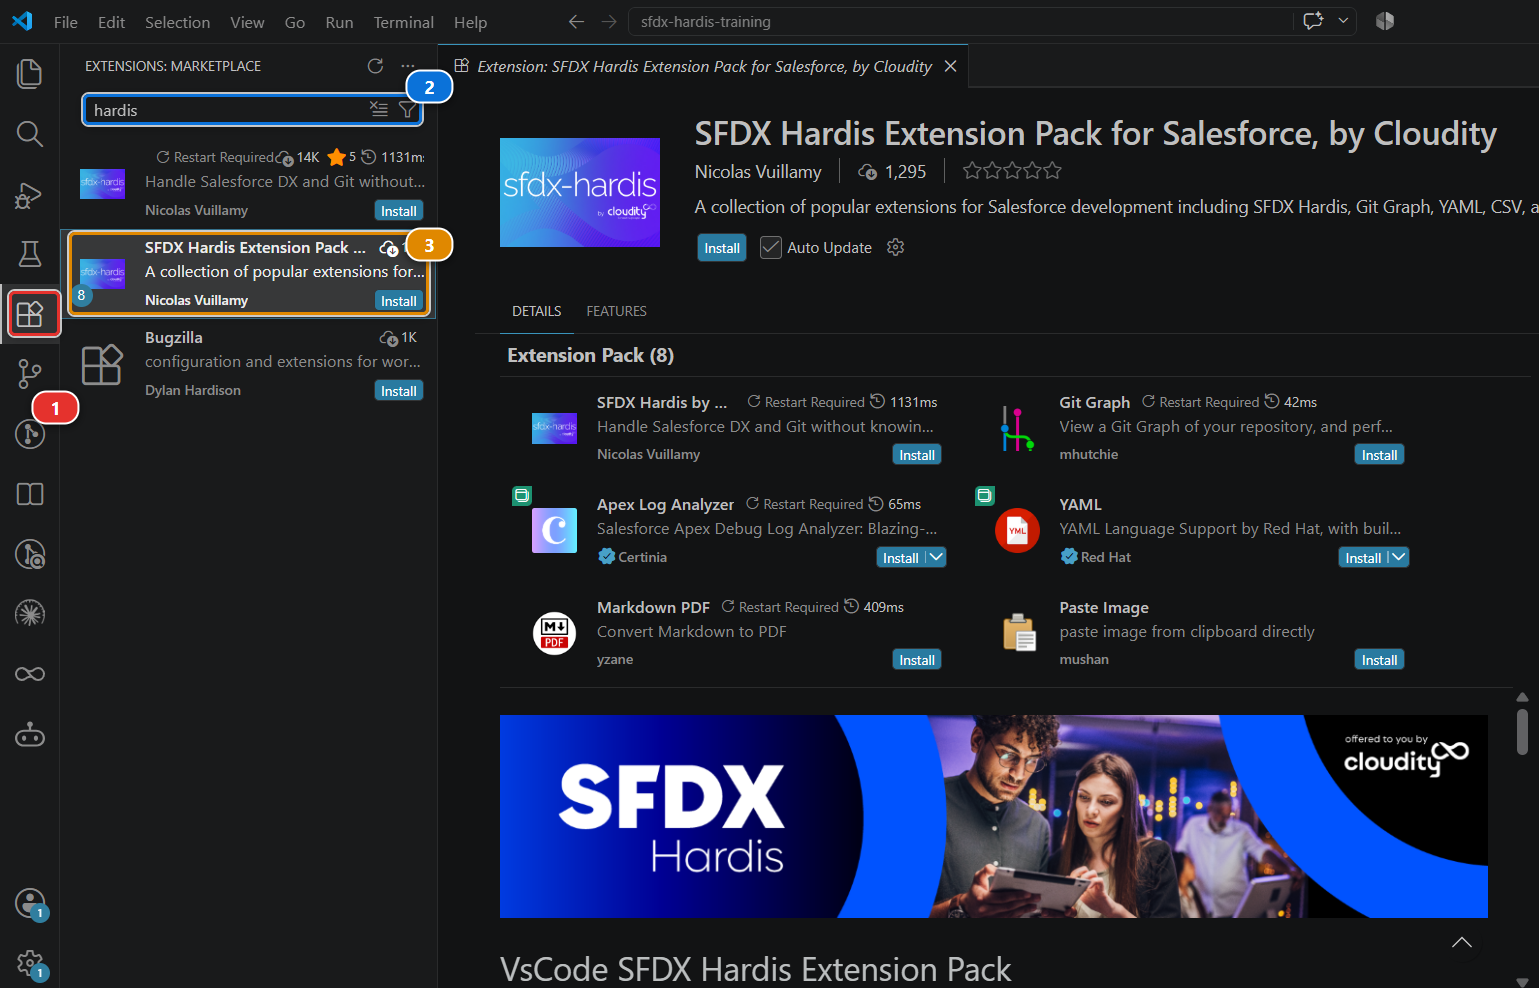Open the View menu

click(x=247, y=22)
